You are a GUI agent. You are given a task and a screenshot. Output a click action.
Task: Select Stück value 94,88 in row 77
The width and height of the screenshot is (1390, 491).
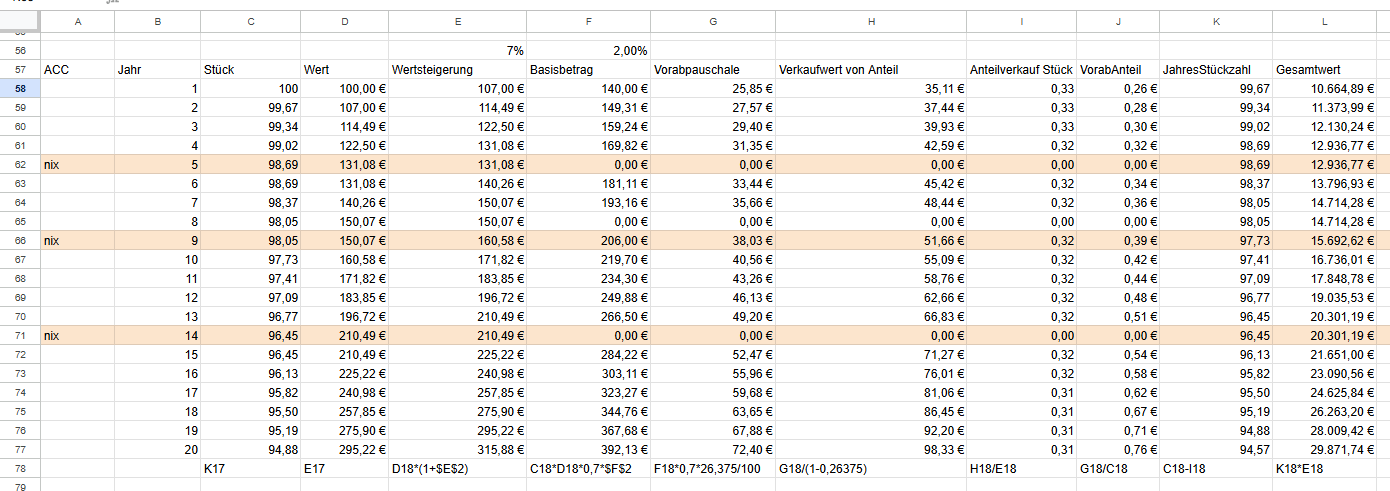point(250,450)
